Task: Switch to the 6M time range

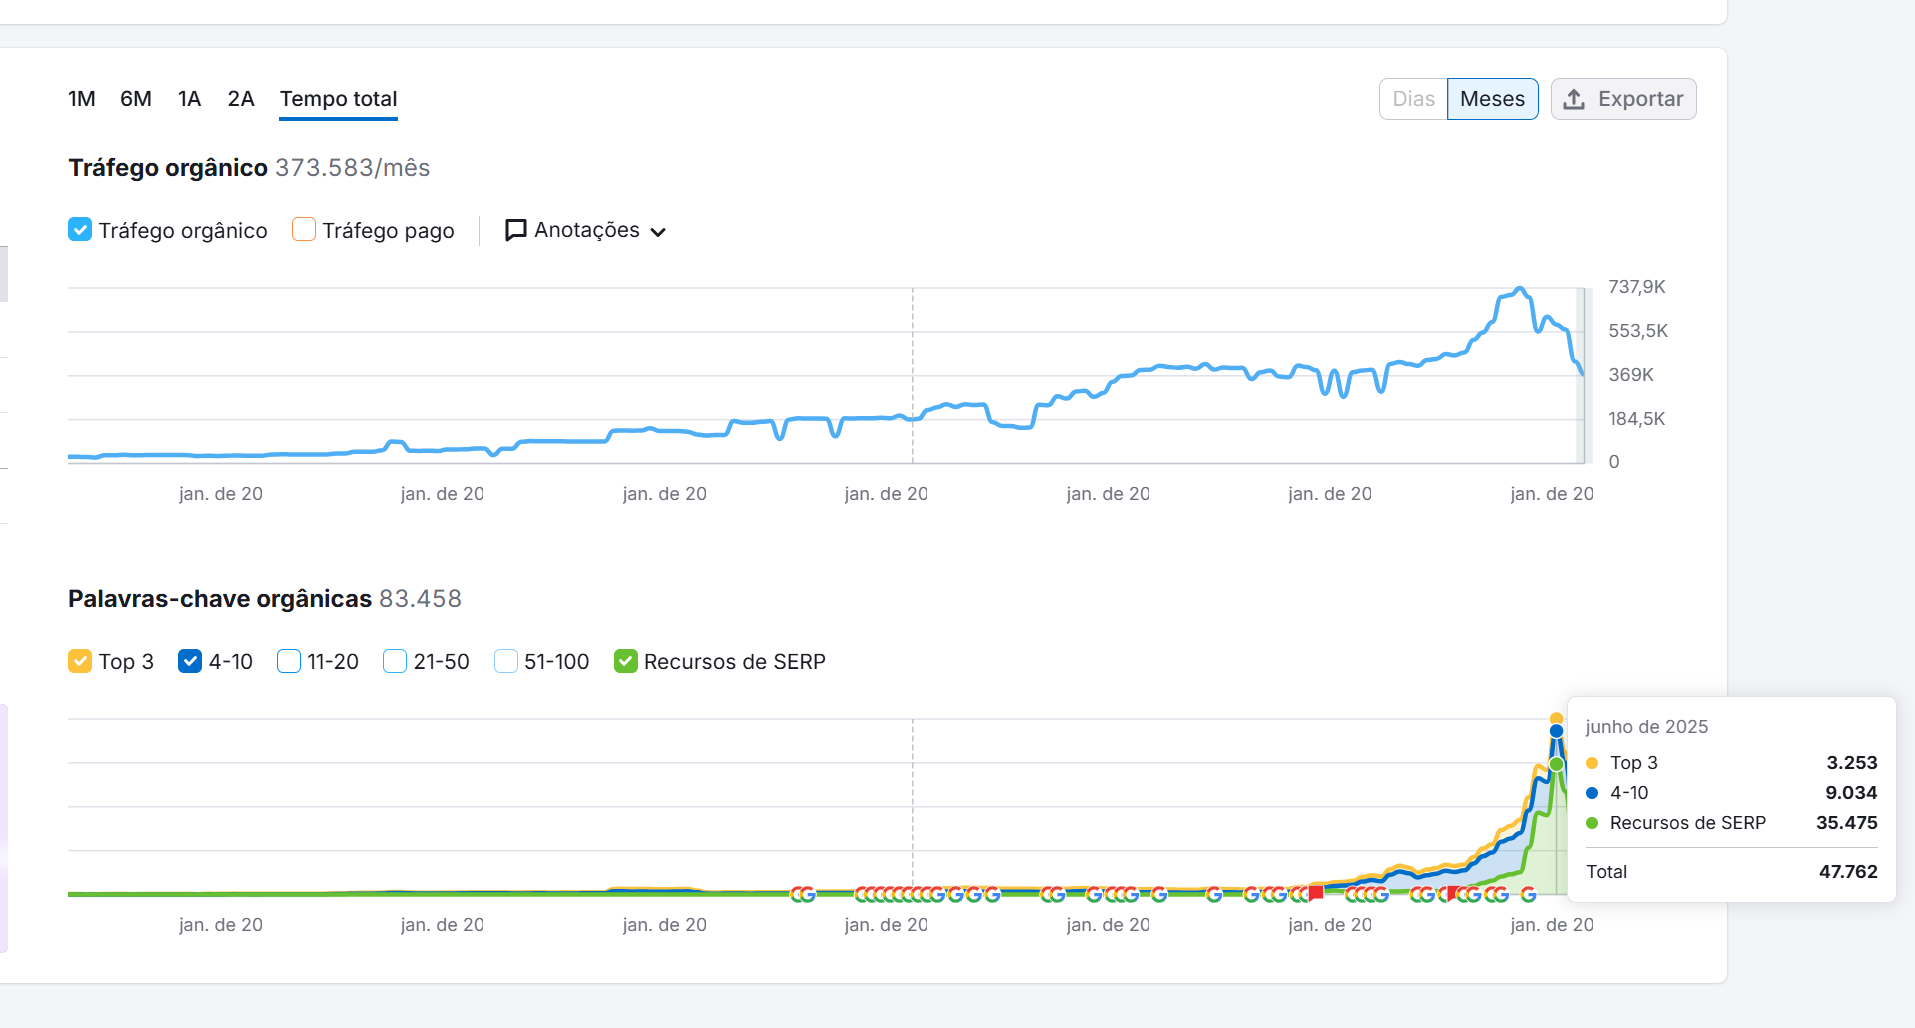Action: click(136, 99)
